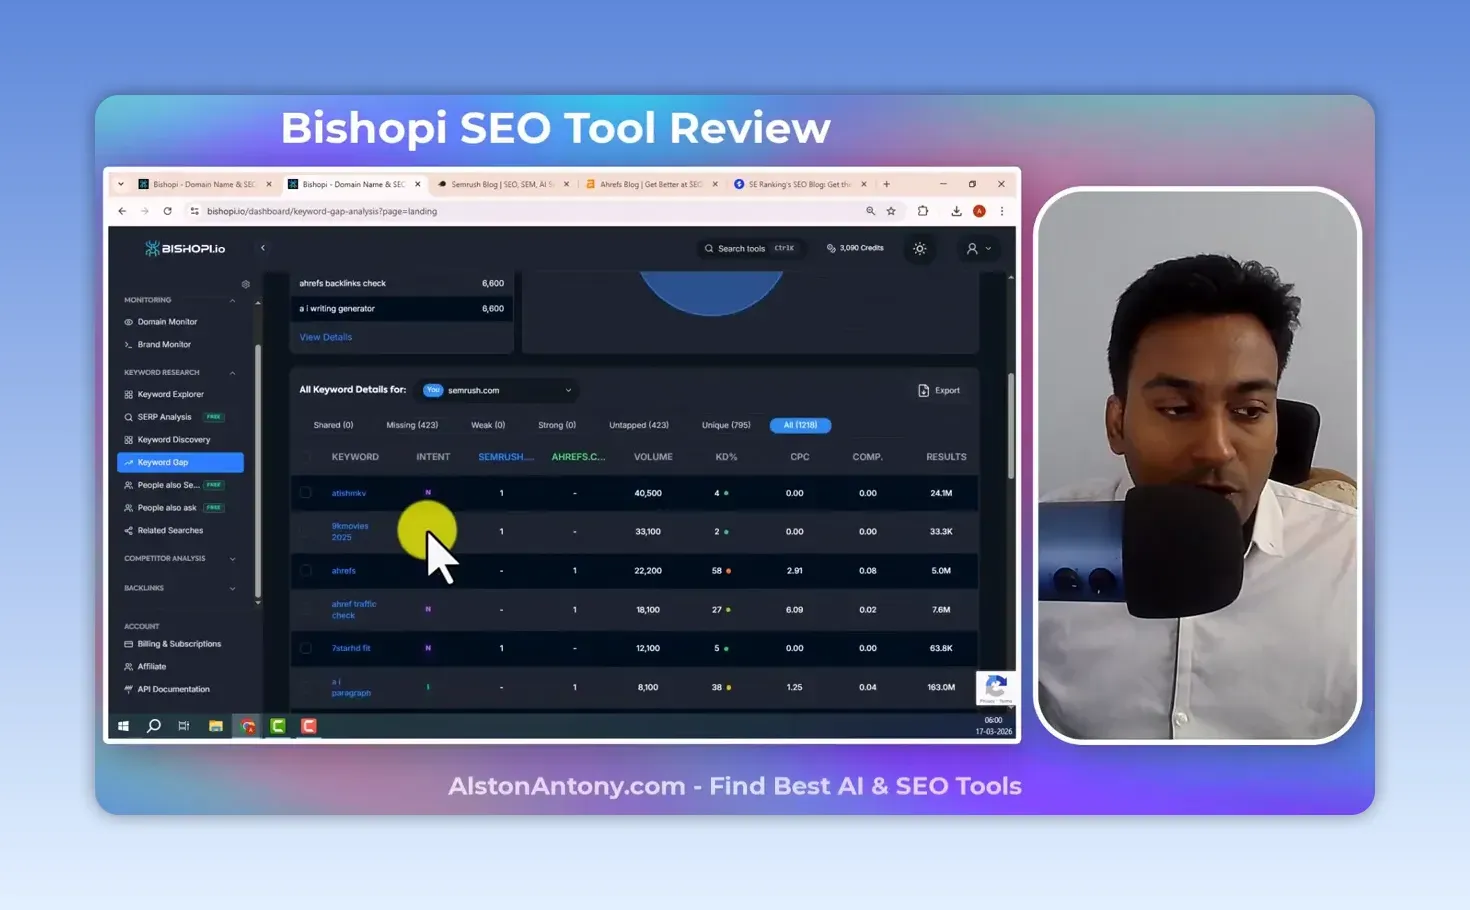Viewport: 1470px width, 910px height.
Task: Click the reCAPTCHA badge
Action: [995, 688]
